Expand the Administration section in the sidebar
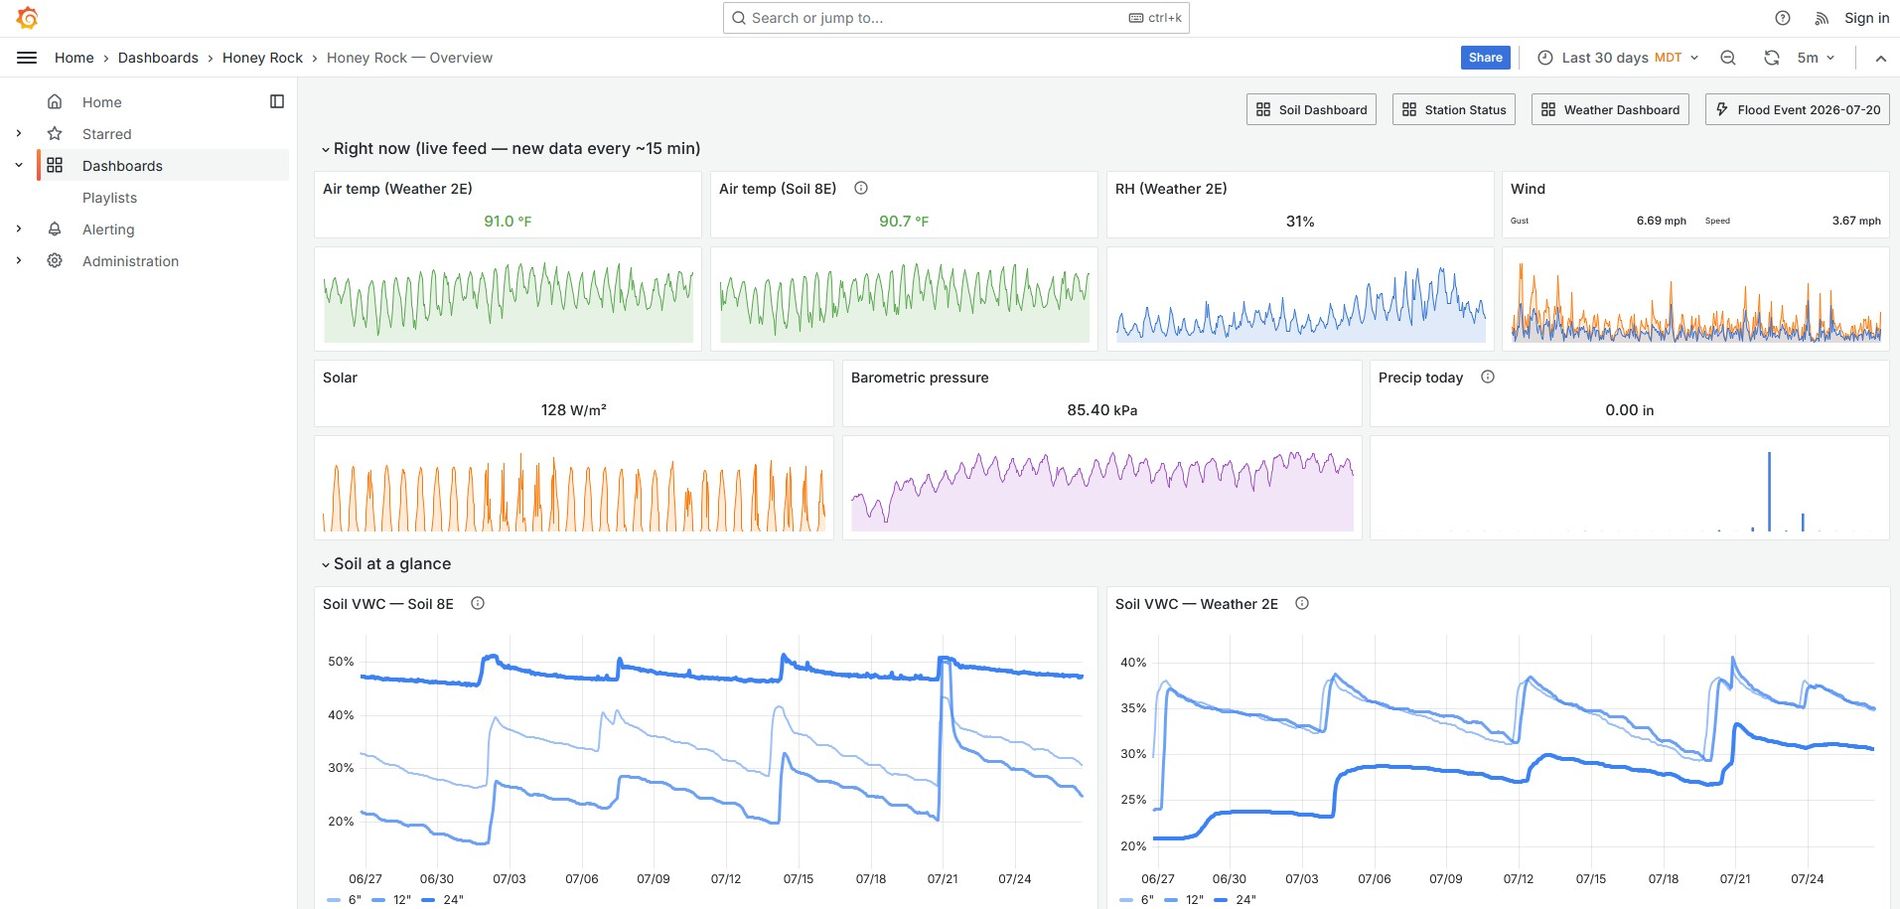This screenshot has width=1900, height=909. point(18,261)
